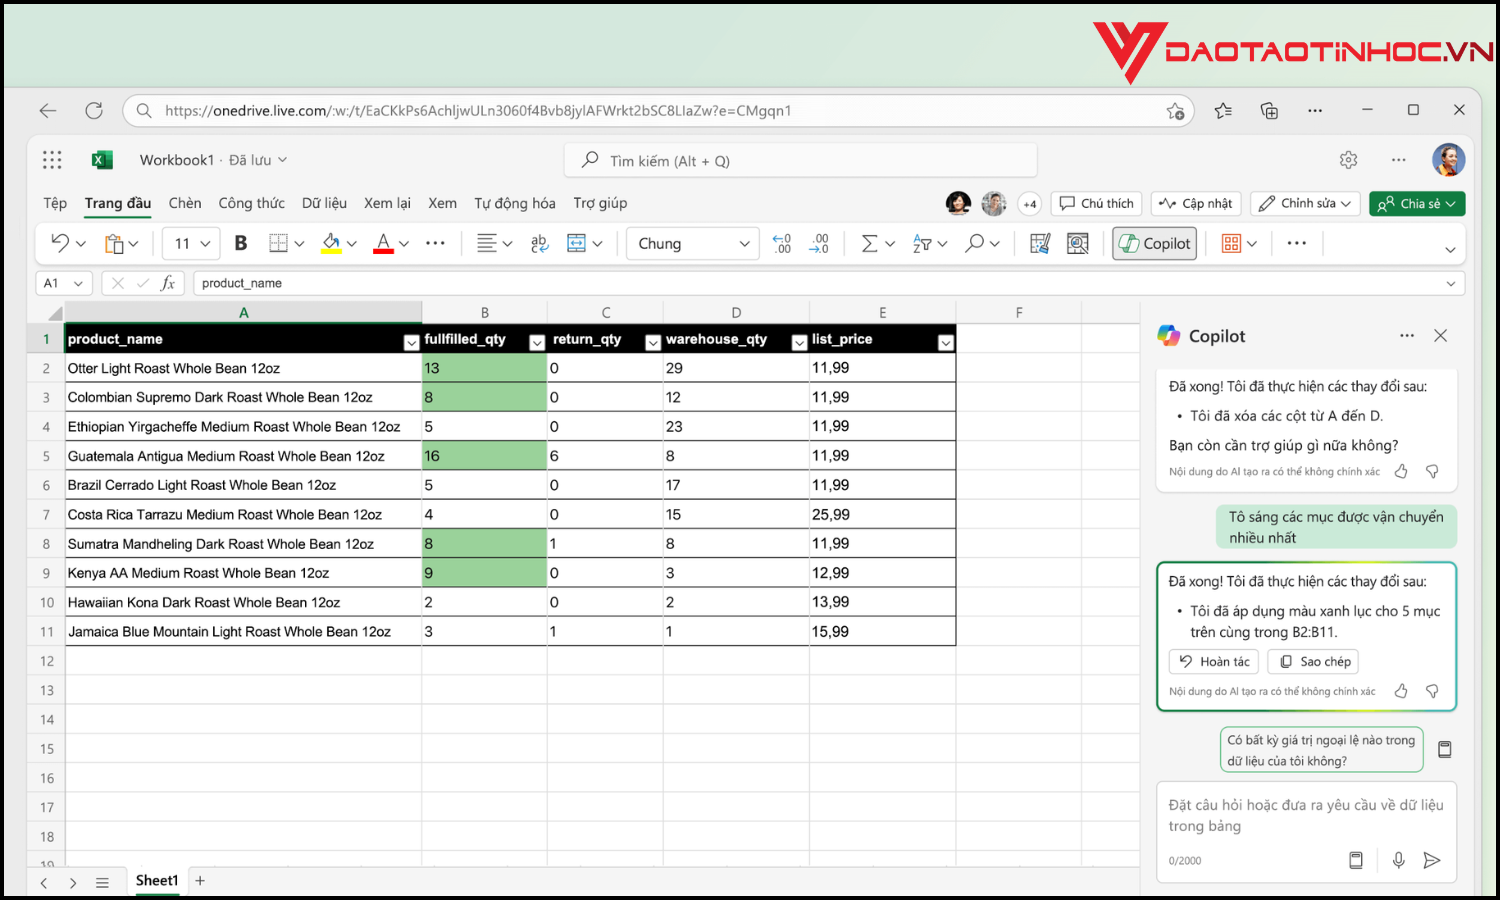Click the send arrow in Copilot
The image size is (1500, 900).
coord(1432,860)
